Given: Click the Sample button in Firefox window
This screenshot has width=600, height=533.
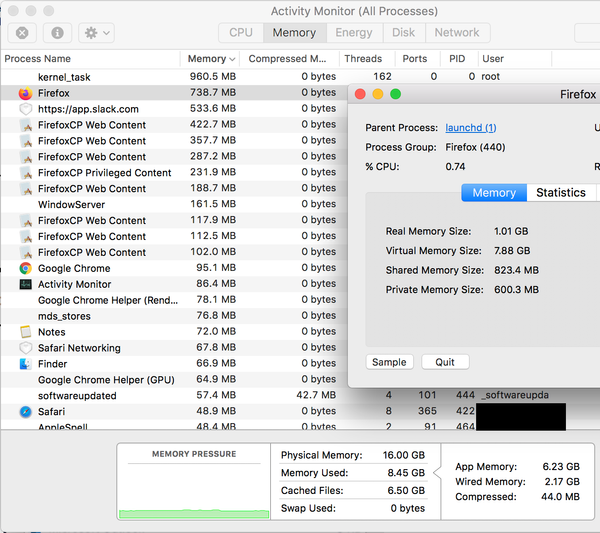Looking at the screenshot, I should [x=390, y=362].
